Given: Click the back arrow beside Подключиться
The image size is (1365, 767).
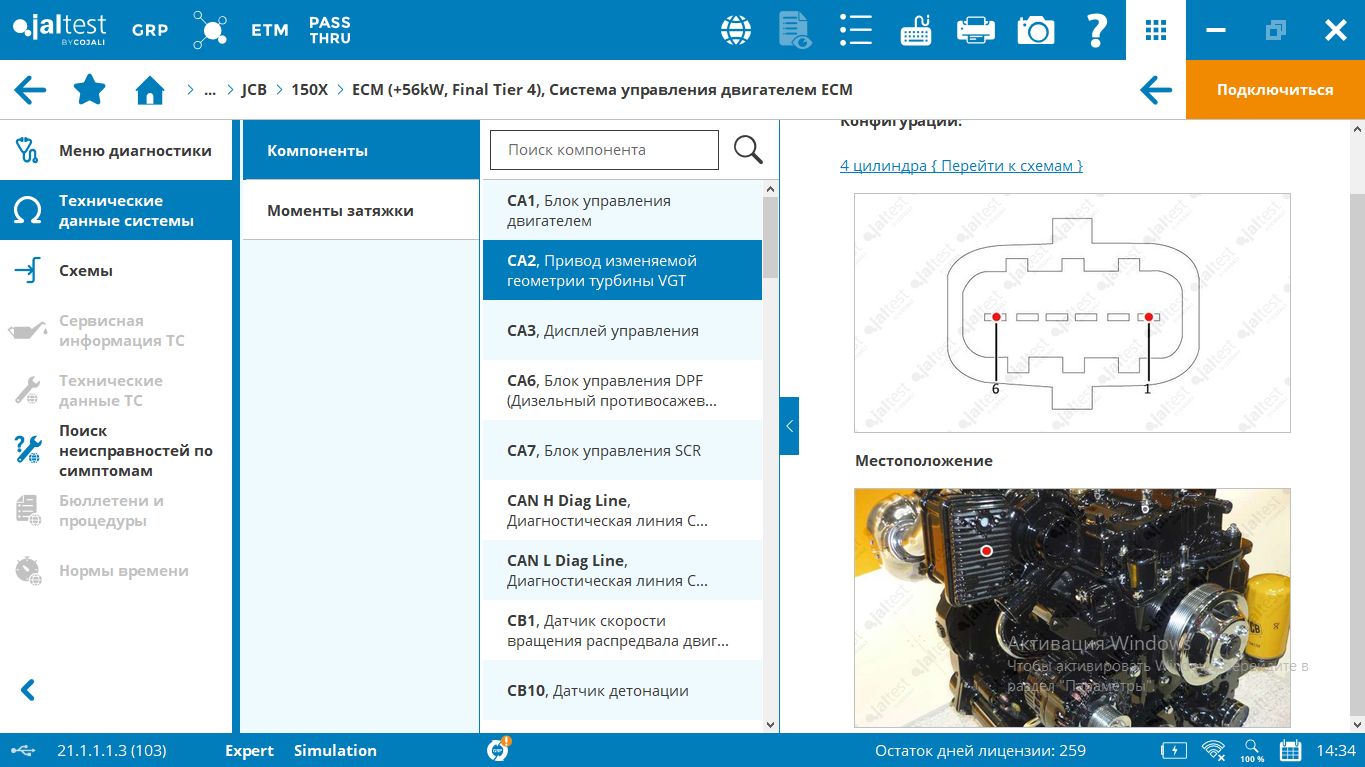Looking at the screenshot, I should pyautogui.click(x=1156, y=90).
